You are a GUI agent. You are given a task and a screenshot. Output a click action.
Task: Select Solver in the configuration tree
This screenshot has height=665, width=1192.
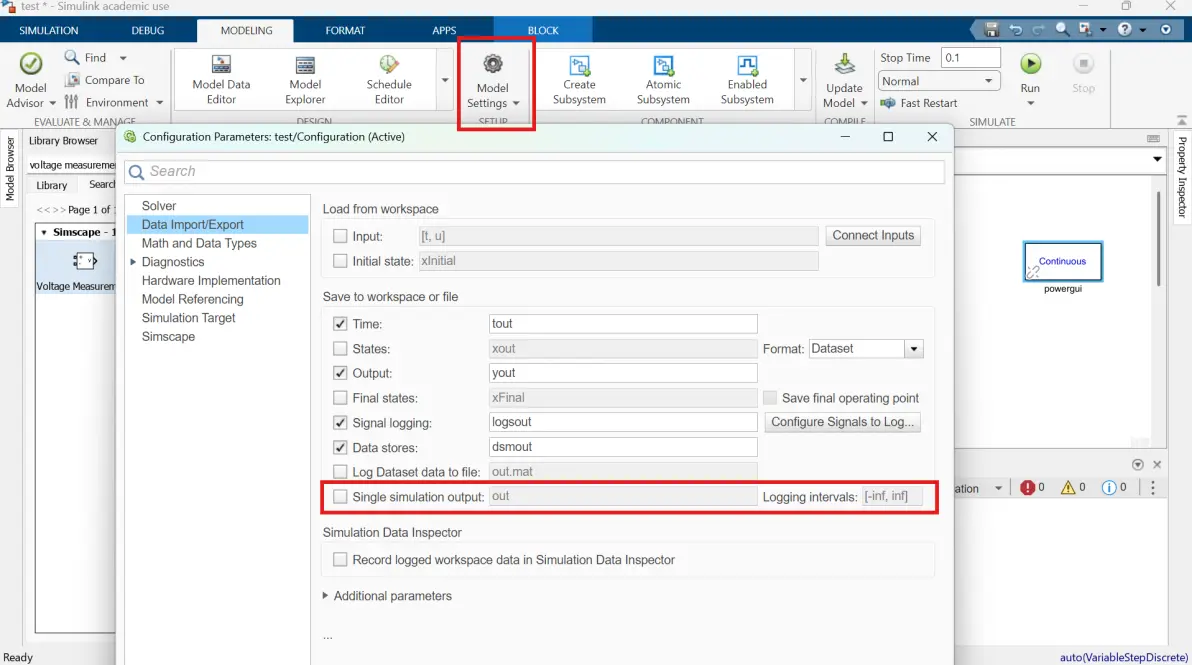tap(159, 206)
